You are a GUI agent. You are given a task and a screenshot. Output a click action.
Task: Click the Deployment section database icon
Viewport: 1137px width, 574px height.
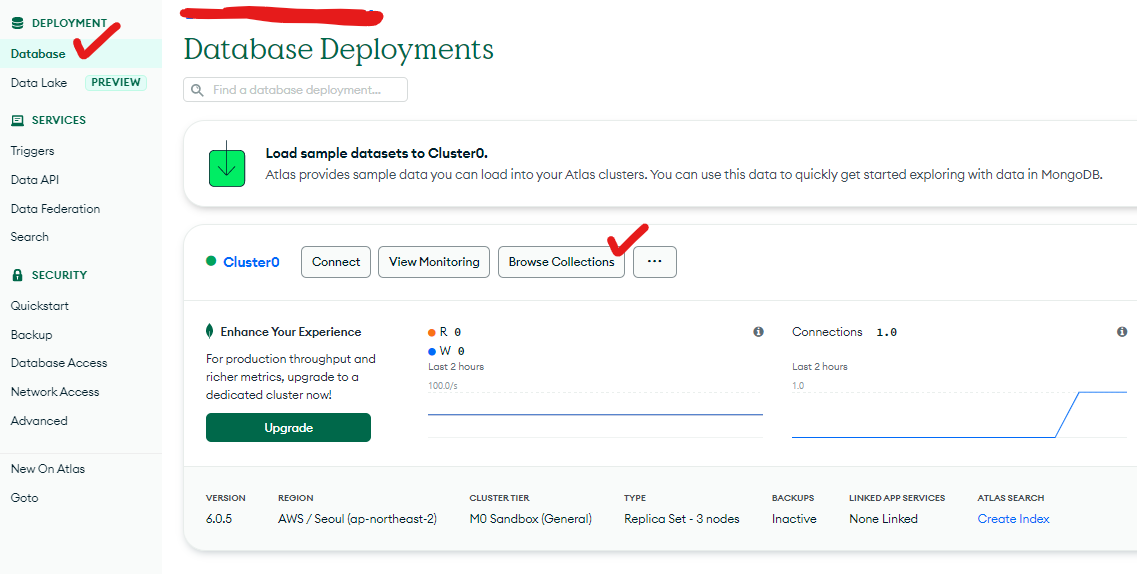[x=17, y=23]
